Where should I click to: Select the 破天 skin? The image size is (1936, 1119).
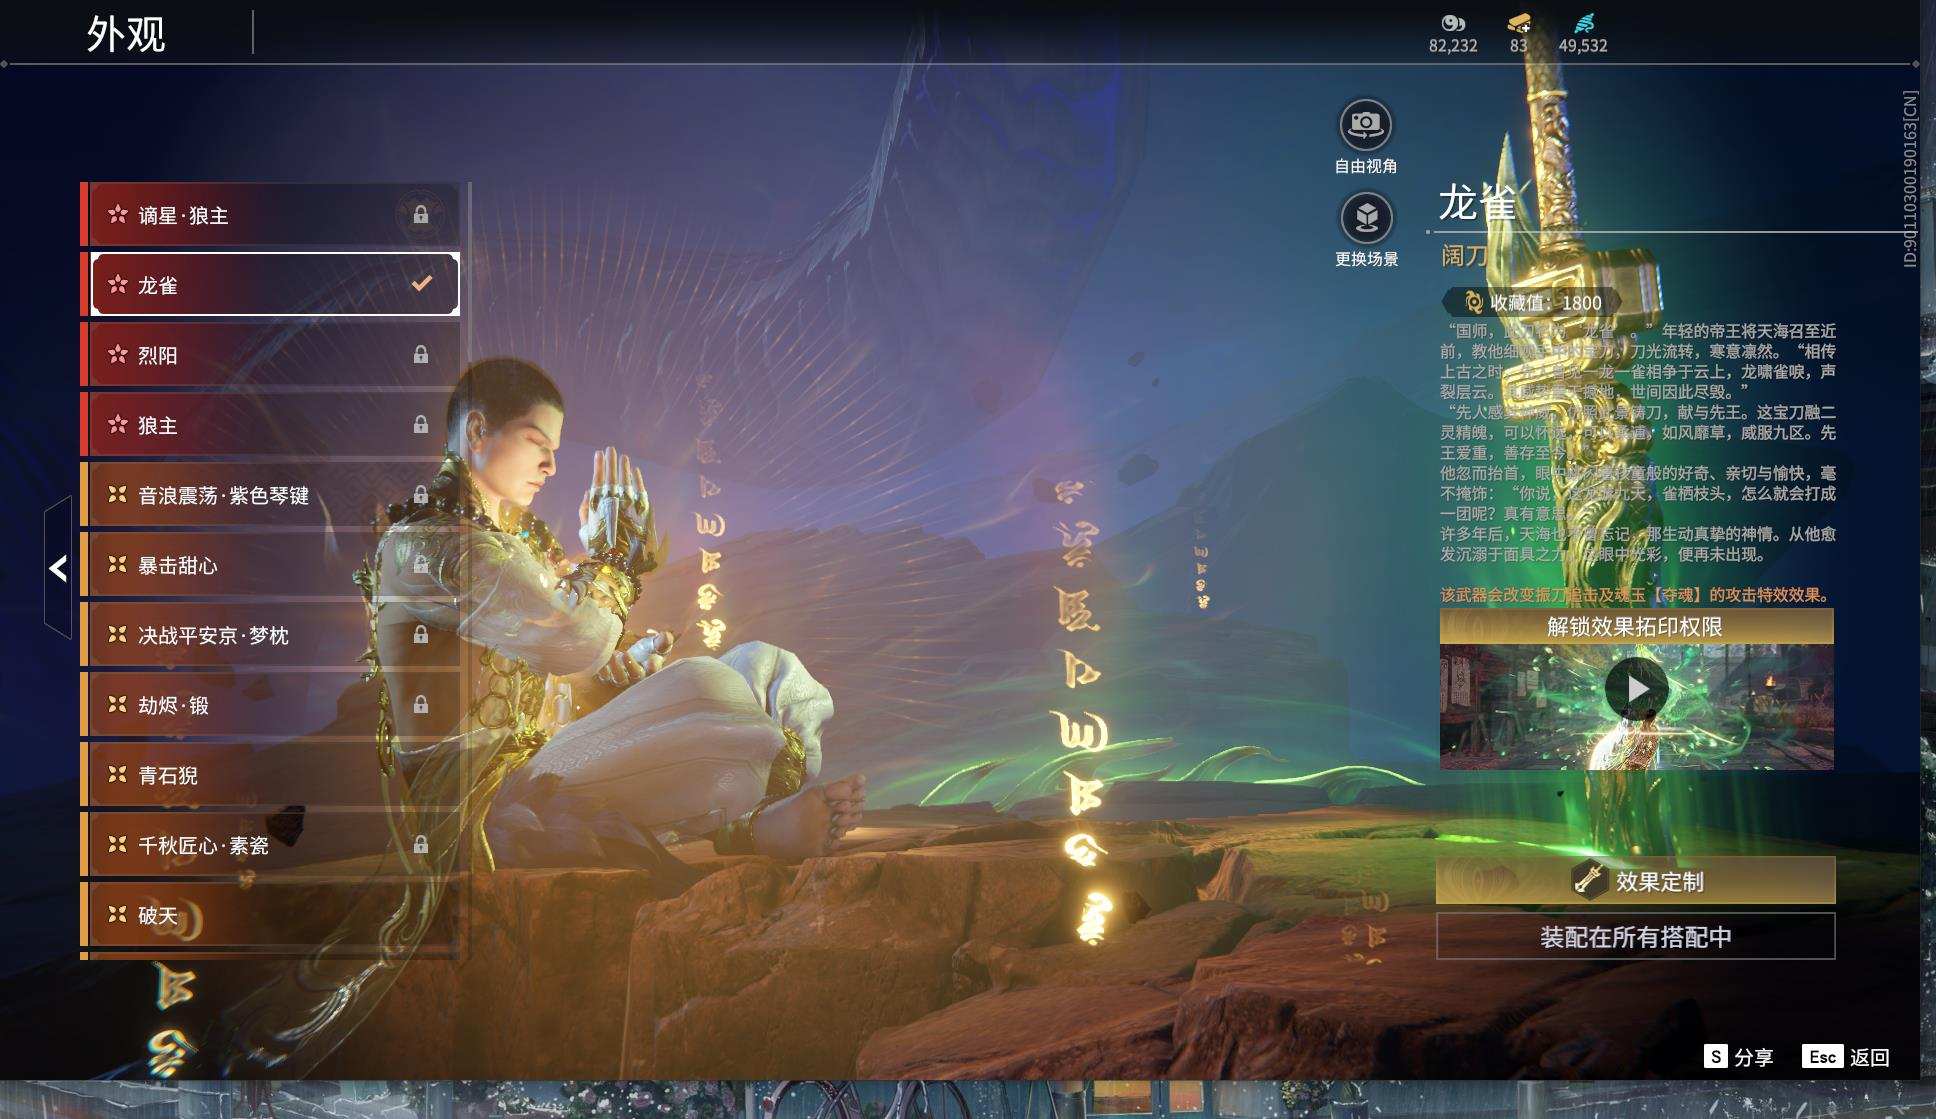point(270,915)
